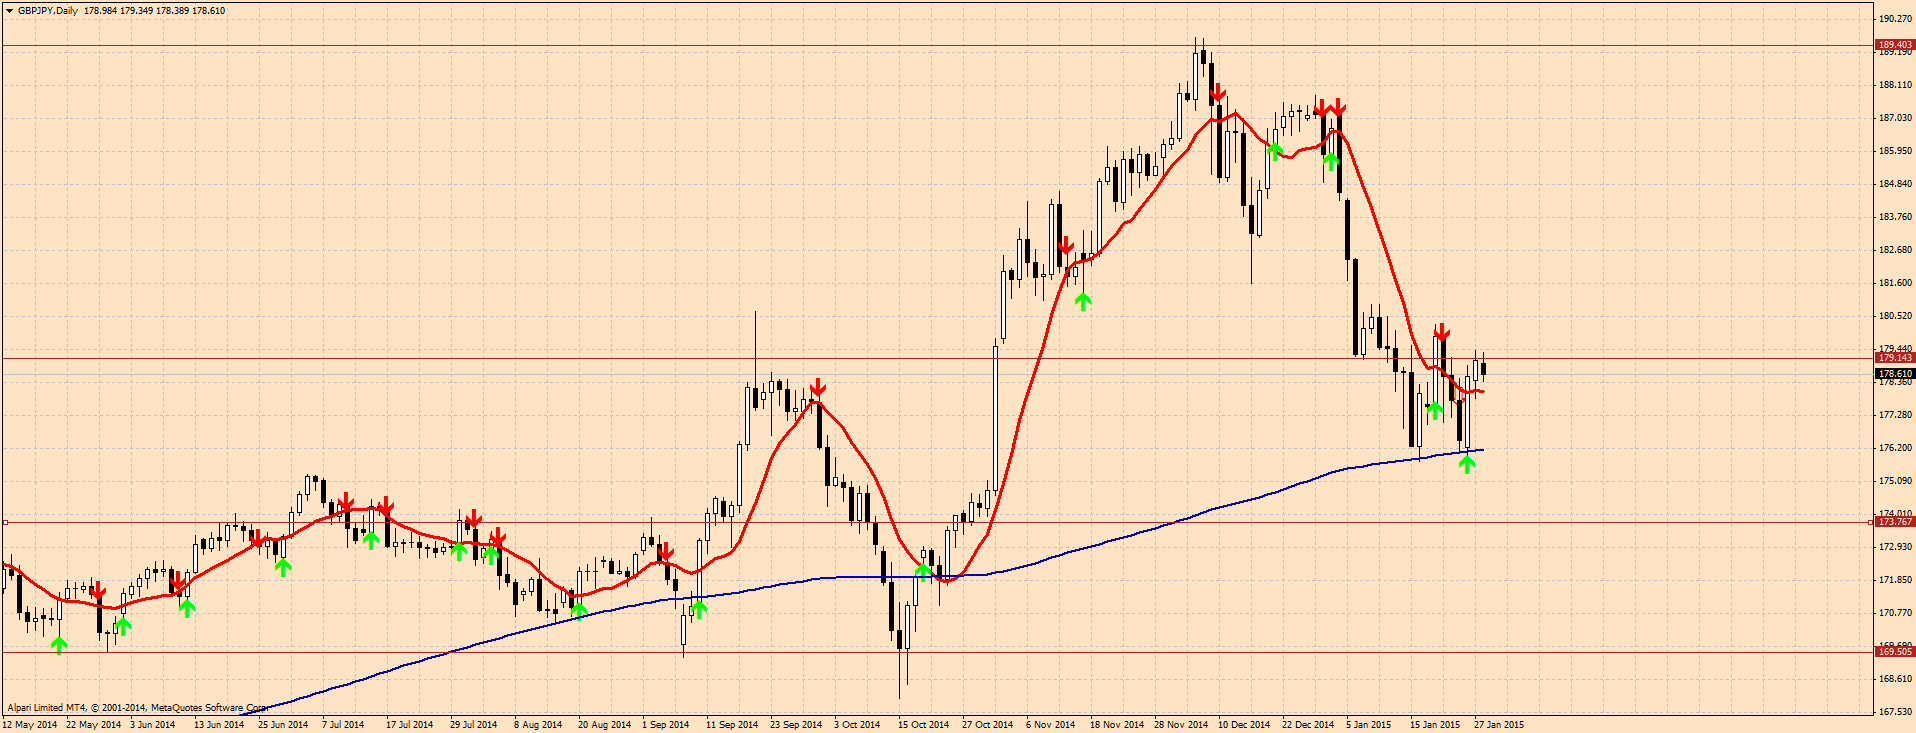The width and height of the screenshot is (1916, 733).
Task: Click the 168.610 price scale label
Action: click(1896, 679)
